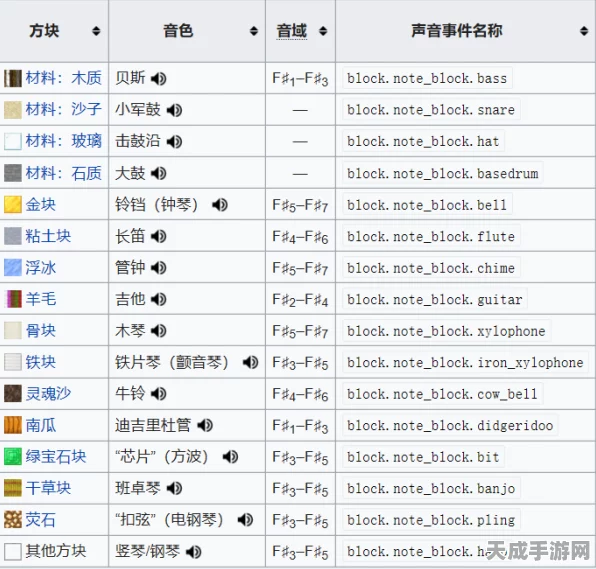Click the clay block icon
The image size is (596, 569).
click(13, 236)
